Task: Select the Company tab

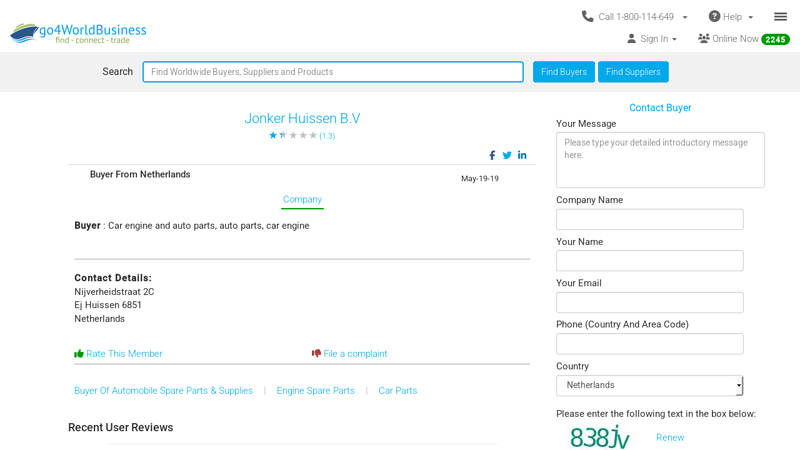Action: tap(303, 199)
